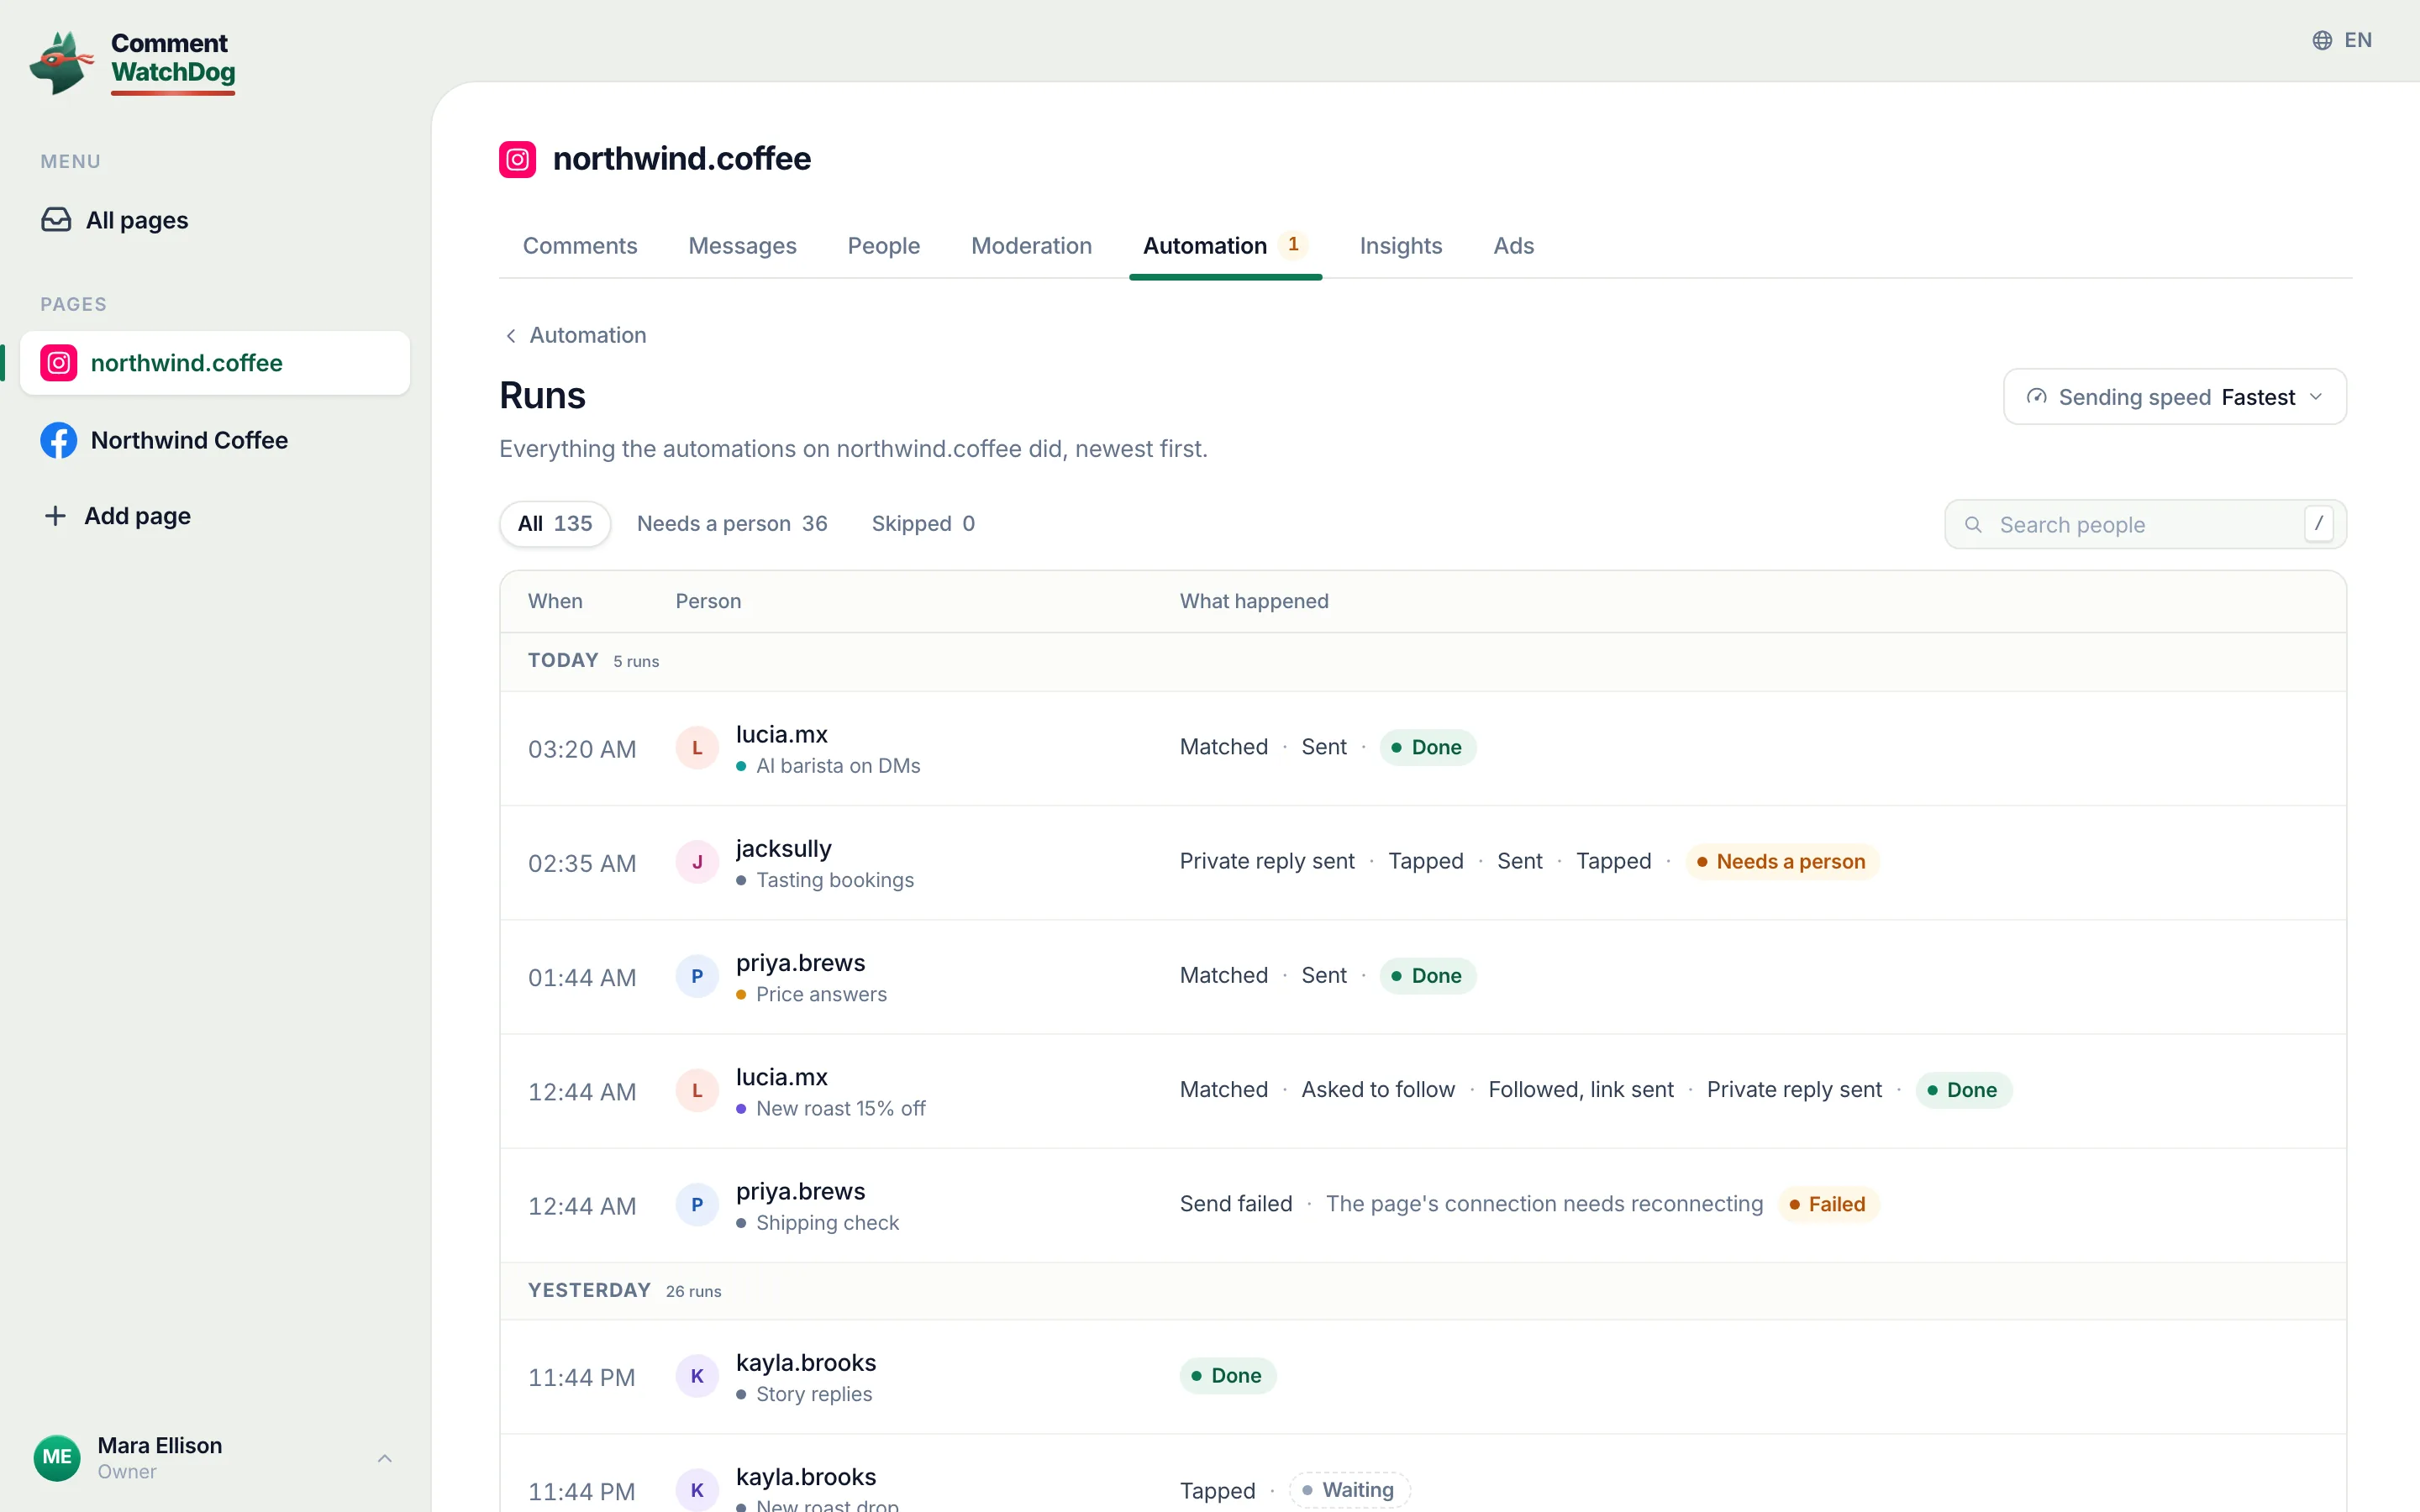Viewport: 2420px width, 1512px height.
Task: Filter by Skipped 0
Action: pos(923,524)
